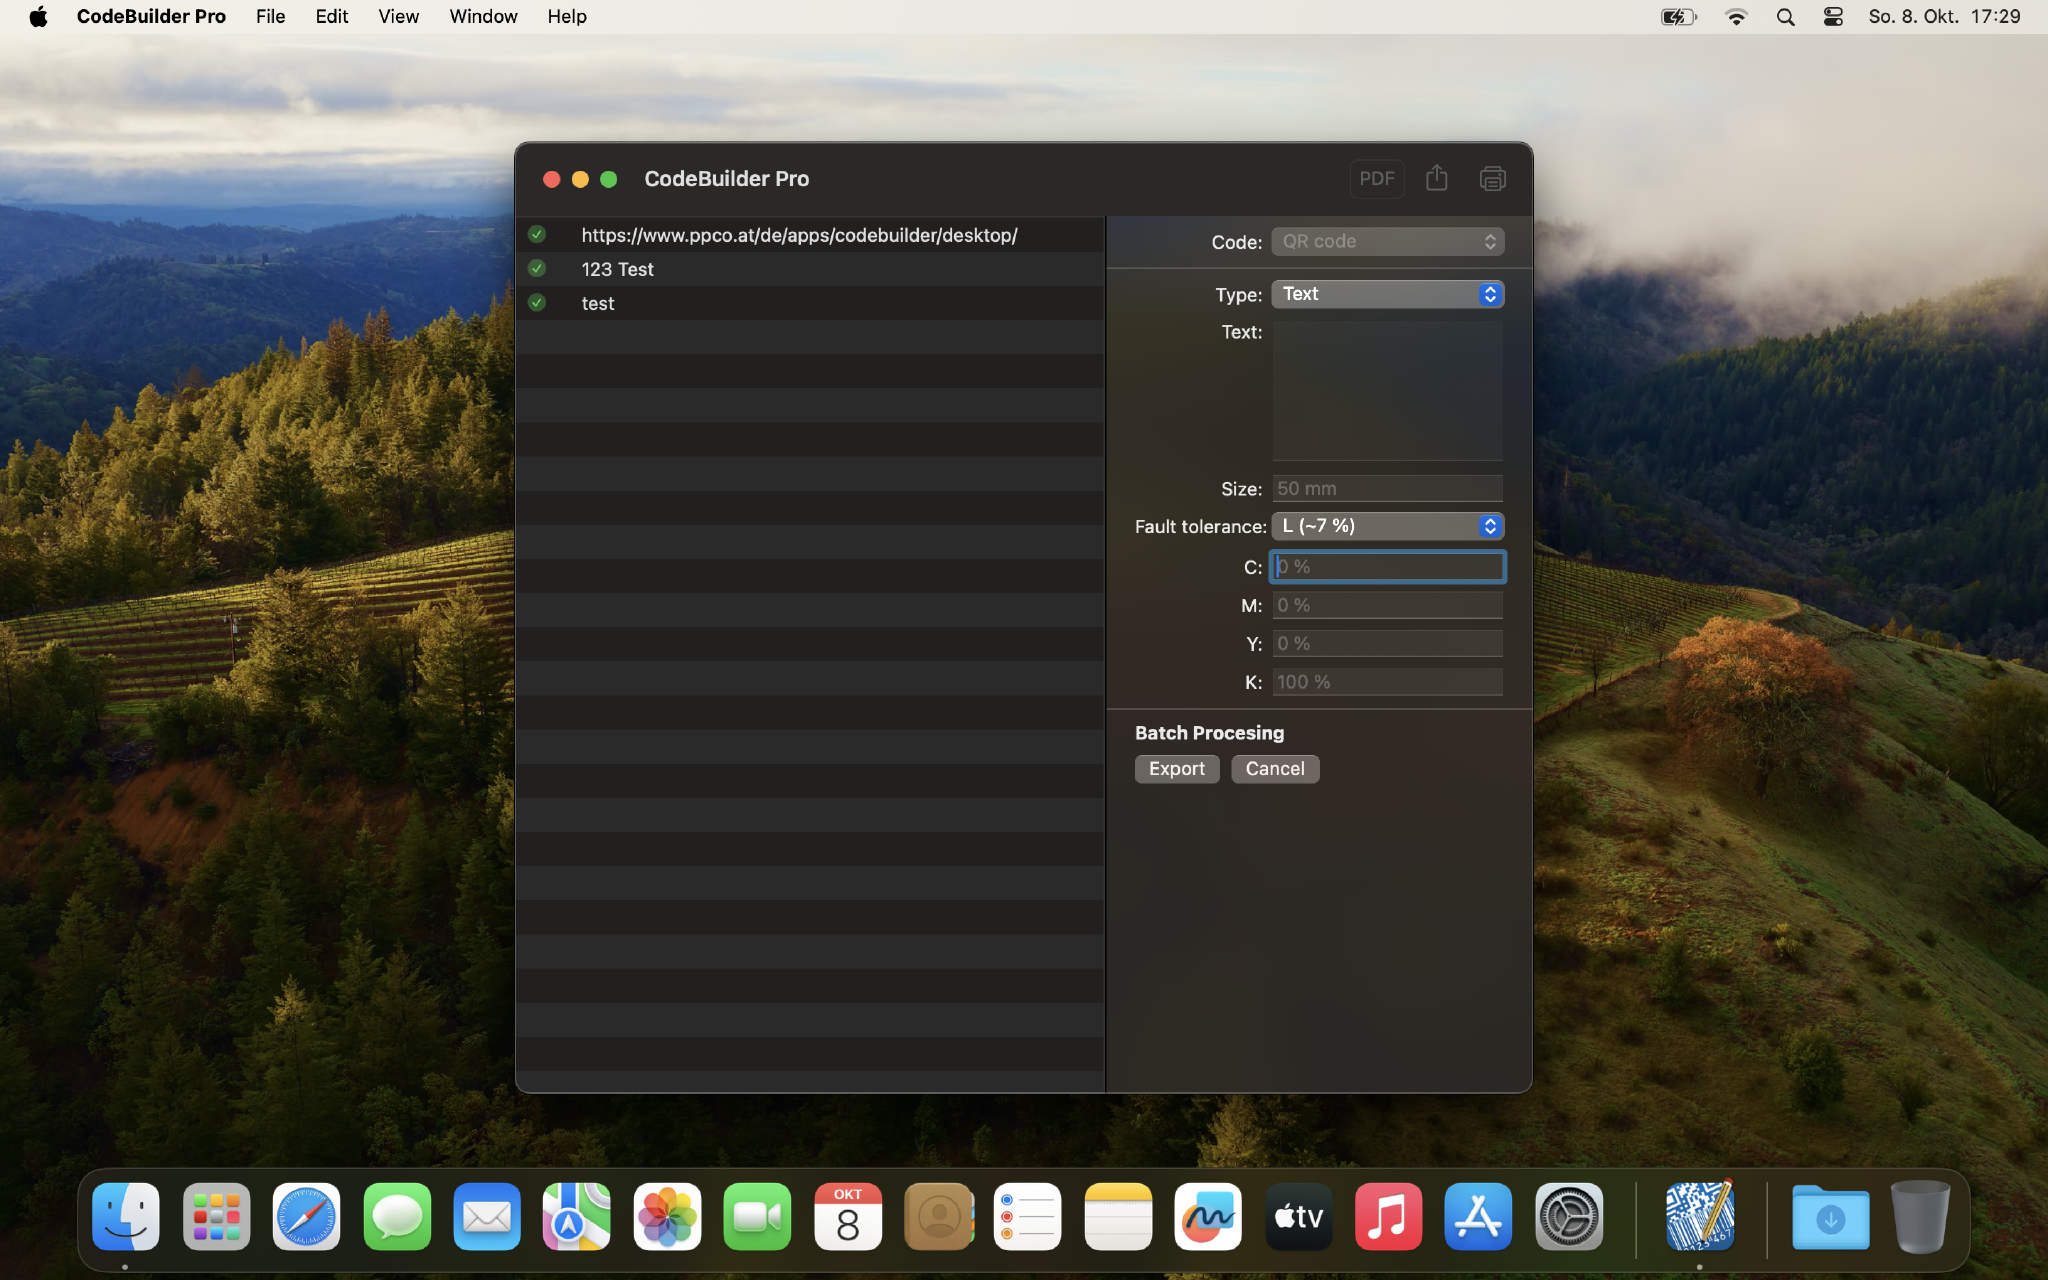Select the https://www.ppco.at row text
Screen dimensions: 2048x1280
(x=799, y=235)
